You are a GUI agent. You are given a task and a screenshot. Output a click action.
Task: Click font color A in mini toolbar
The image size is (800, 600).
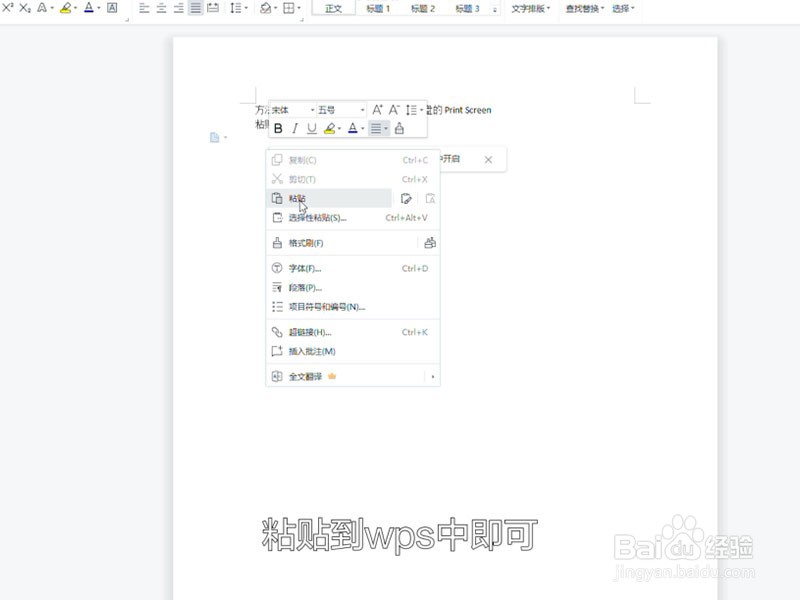[x=353, y=128]
